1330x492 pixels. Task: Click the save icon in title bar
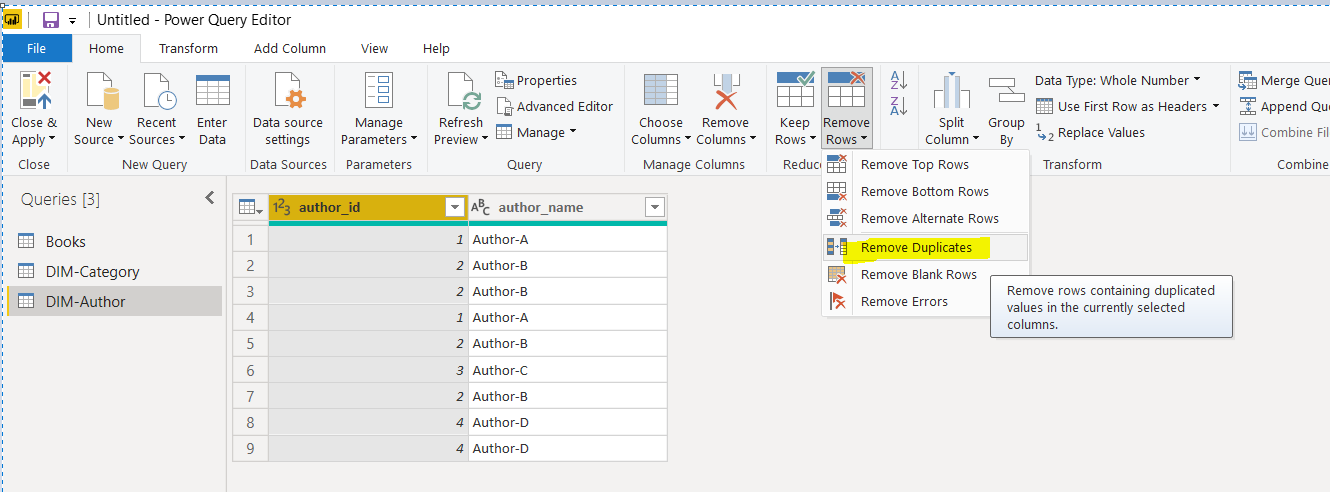[x=50, y=20]
